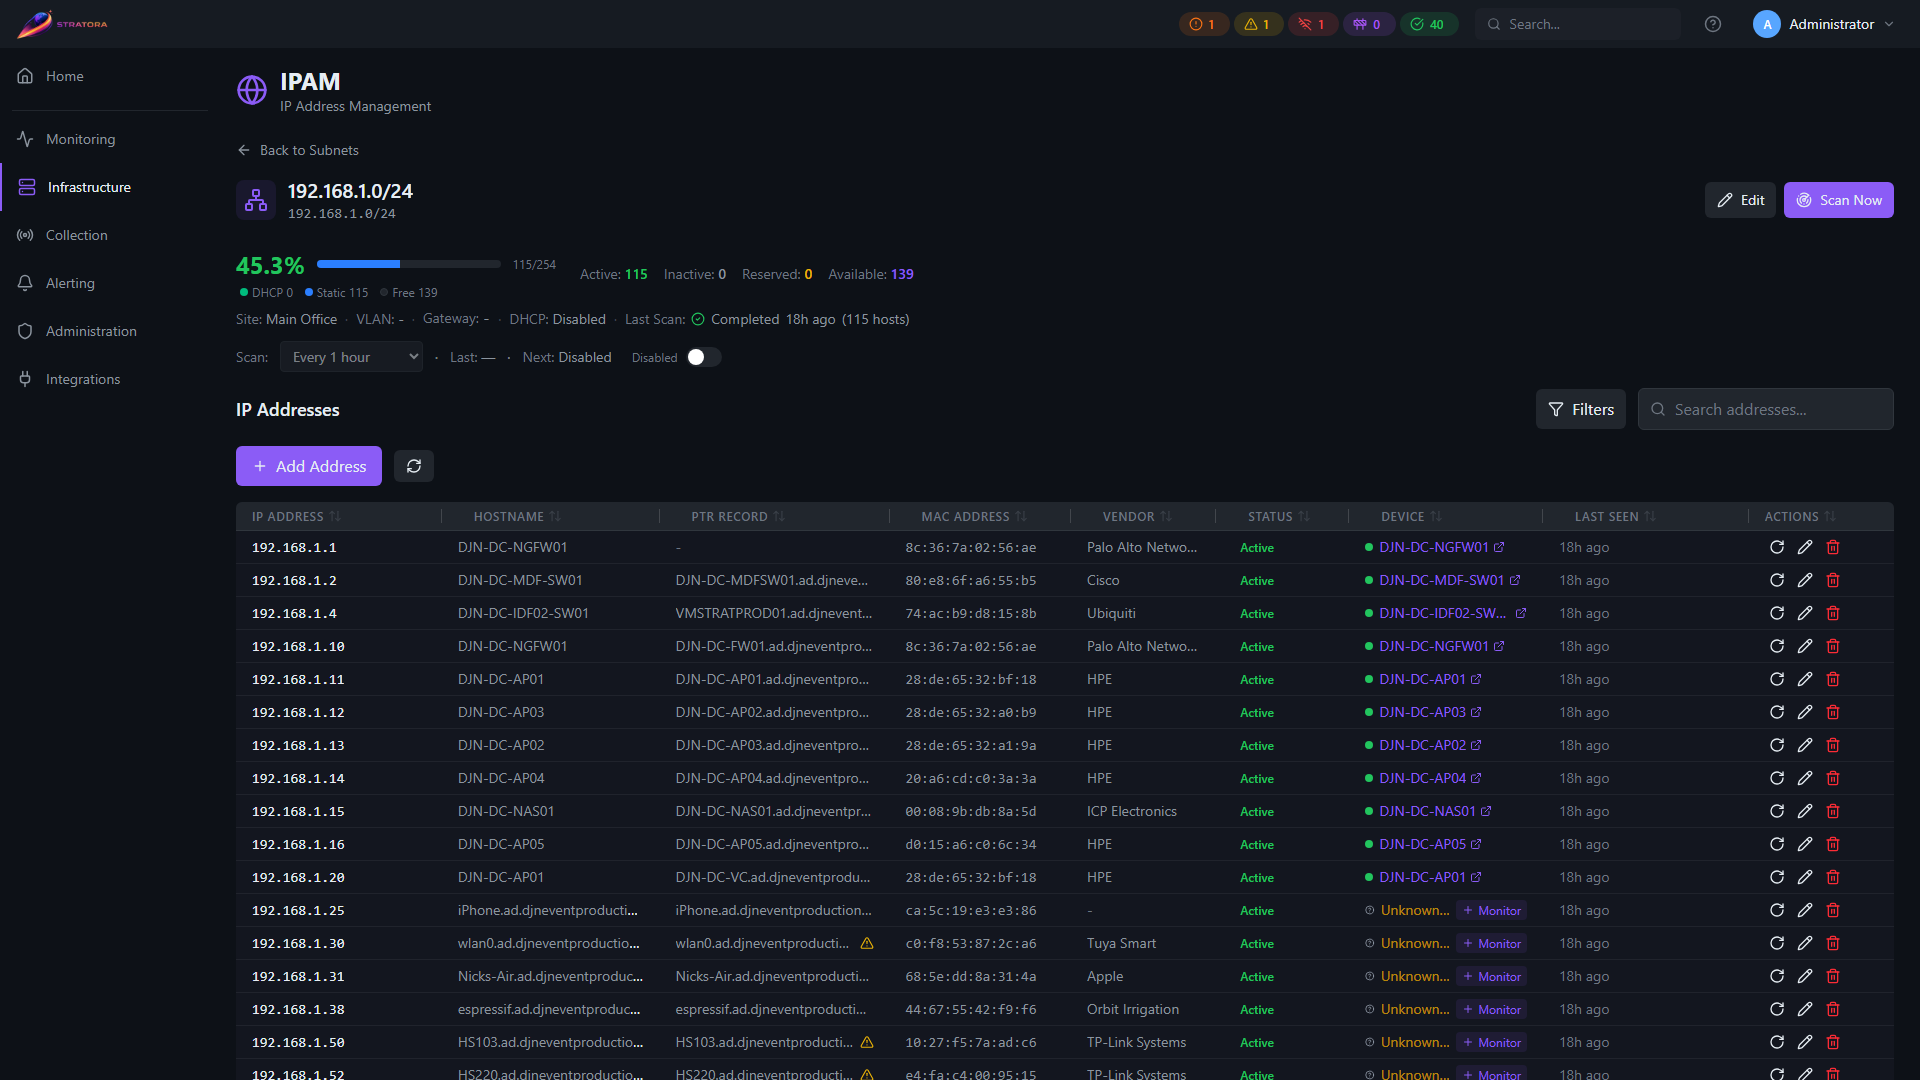The image size is (1920, 1080).
Task: Sort by IP Address column
Action: pyautogui.click(x=296, y=516)
